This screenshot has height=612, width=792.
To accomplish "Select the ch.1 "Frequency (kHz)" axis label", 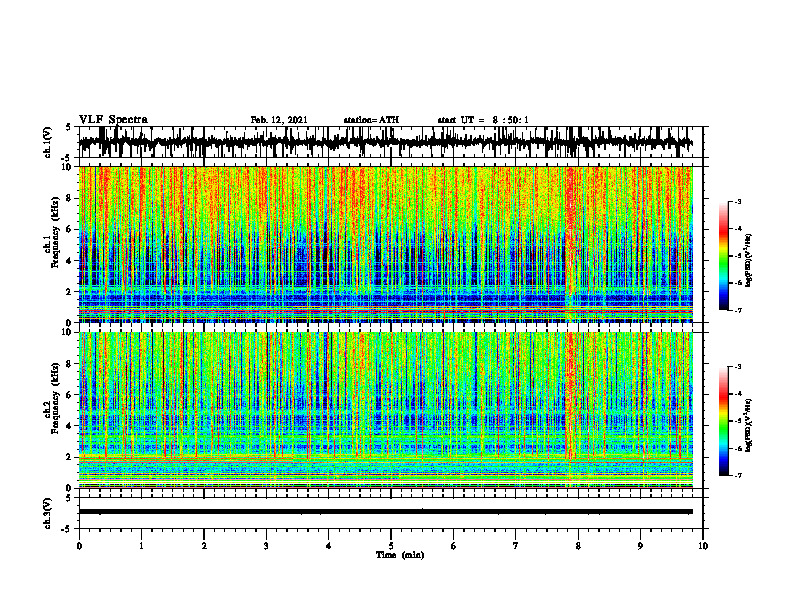I will [56, 233].
